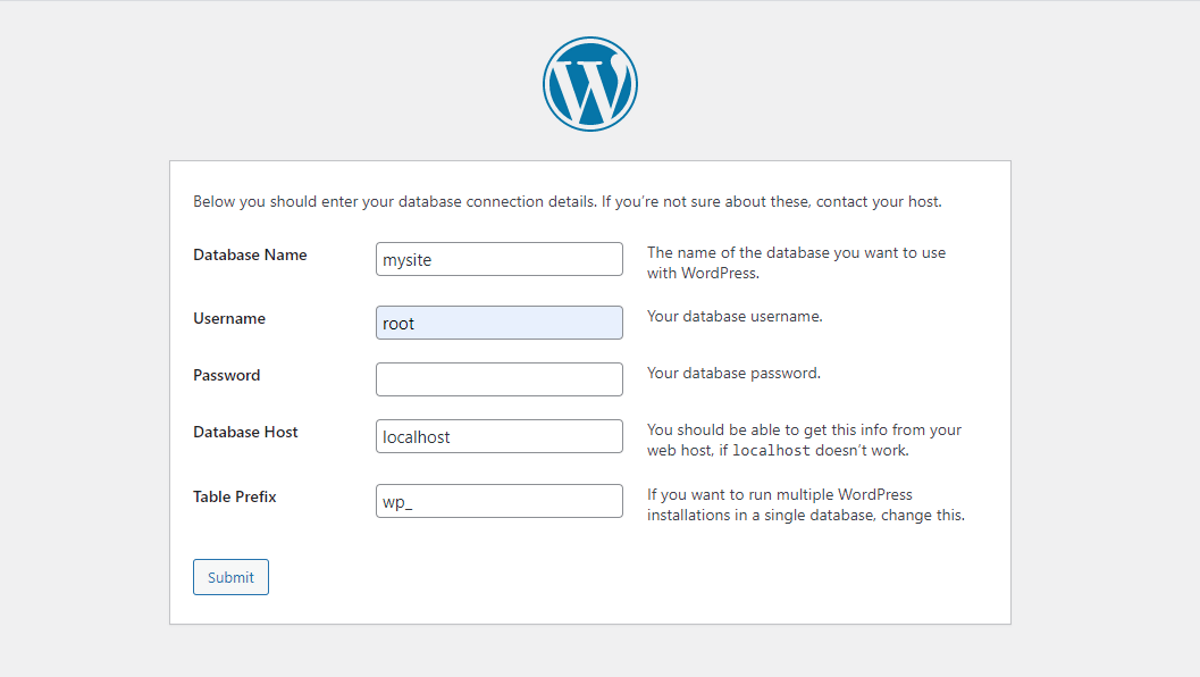This screenshot has height=677, width=1200.
Task: Click into the Database Name field
Action: click(x=498, y=259)
